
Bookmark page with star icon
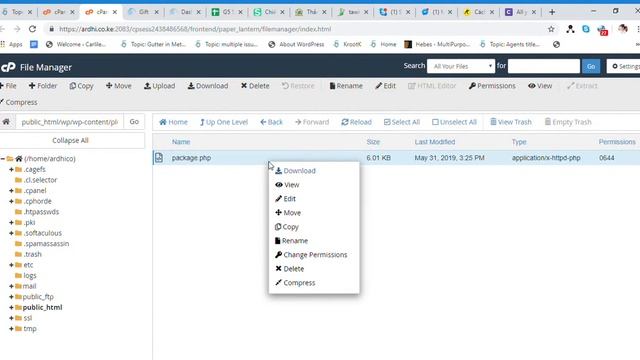click(x=551, y=29)
